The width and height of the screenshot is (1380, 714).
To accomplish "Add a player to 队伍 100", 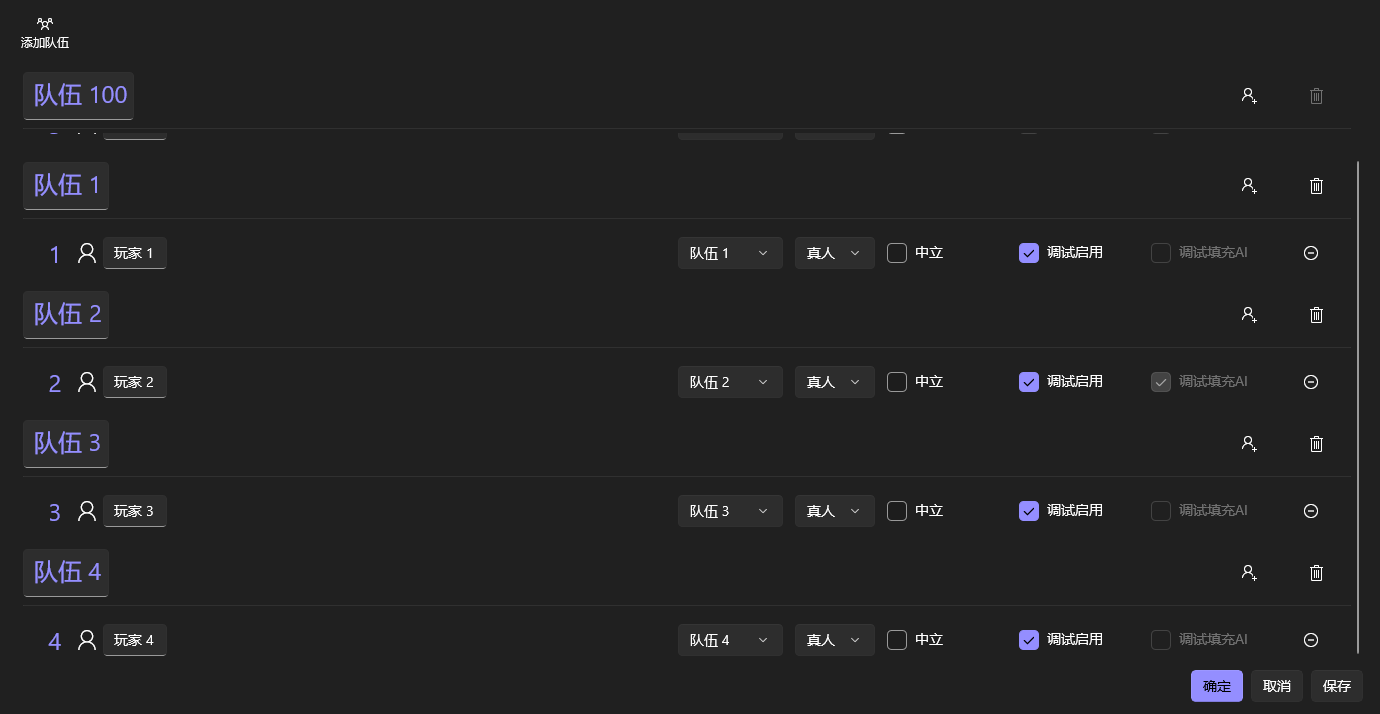I will [x=1249, y=96].
